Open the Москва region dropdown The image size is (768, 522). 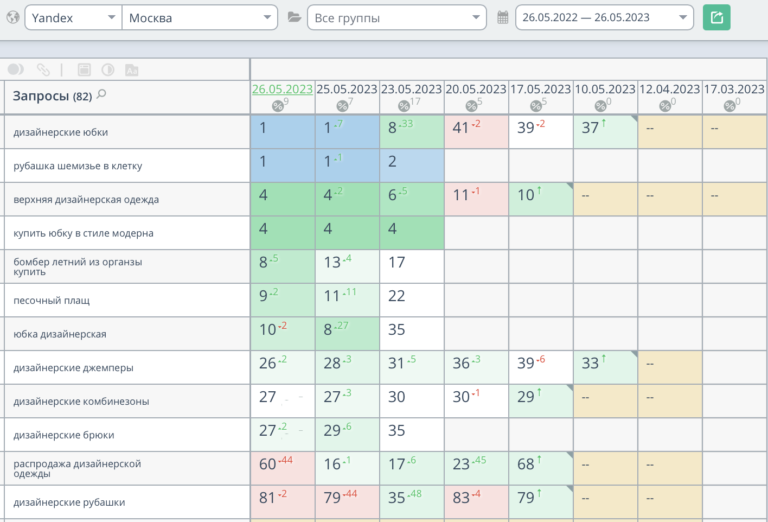point(199,18)
